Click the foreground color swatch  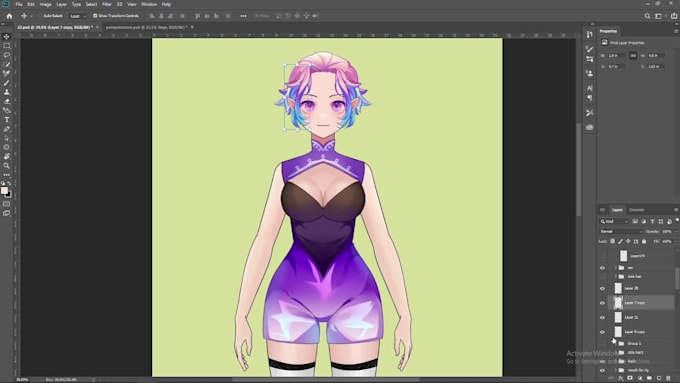click(x=4, y=190)
